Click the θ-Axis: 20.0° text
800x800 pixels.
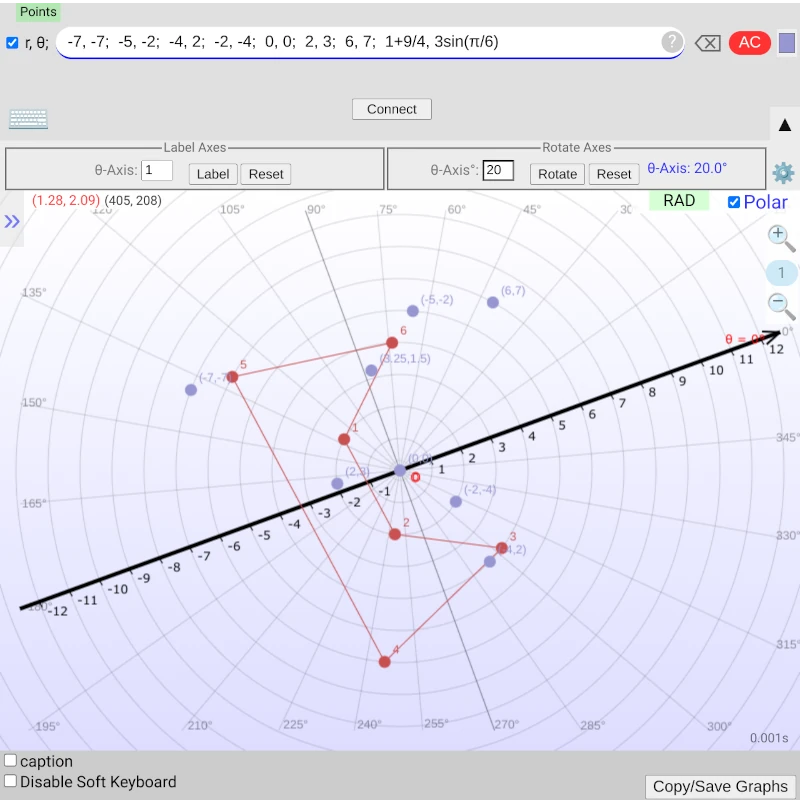click(x=687, y=168)
